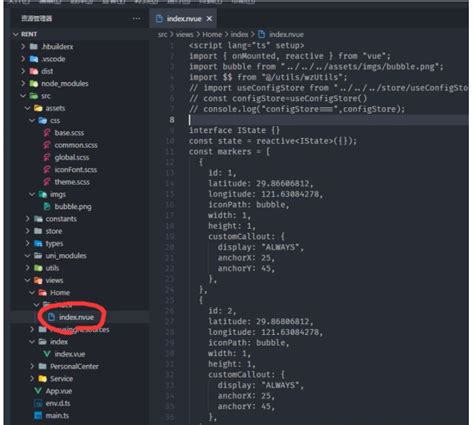Switch to the index.nvue editor tab
The height and width of the screenshot is (425, 474).
point(184,19)
